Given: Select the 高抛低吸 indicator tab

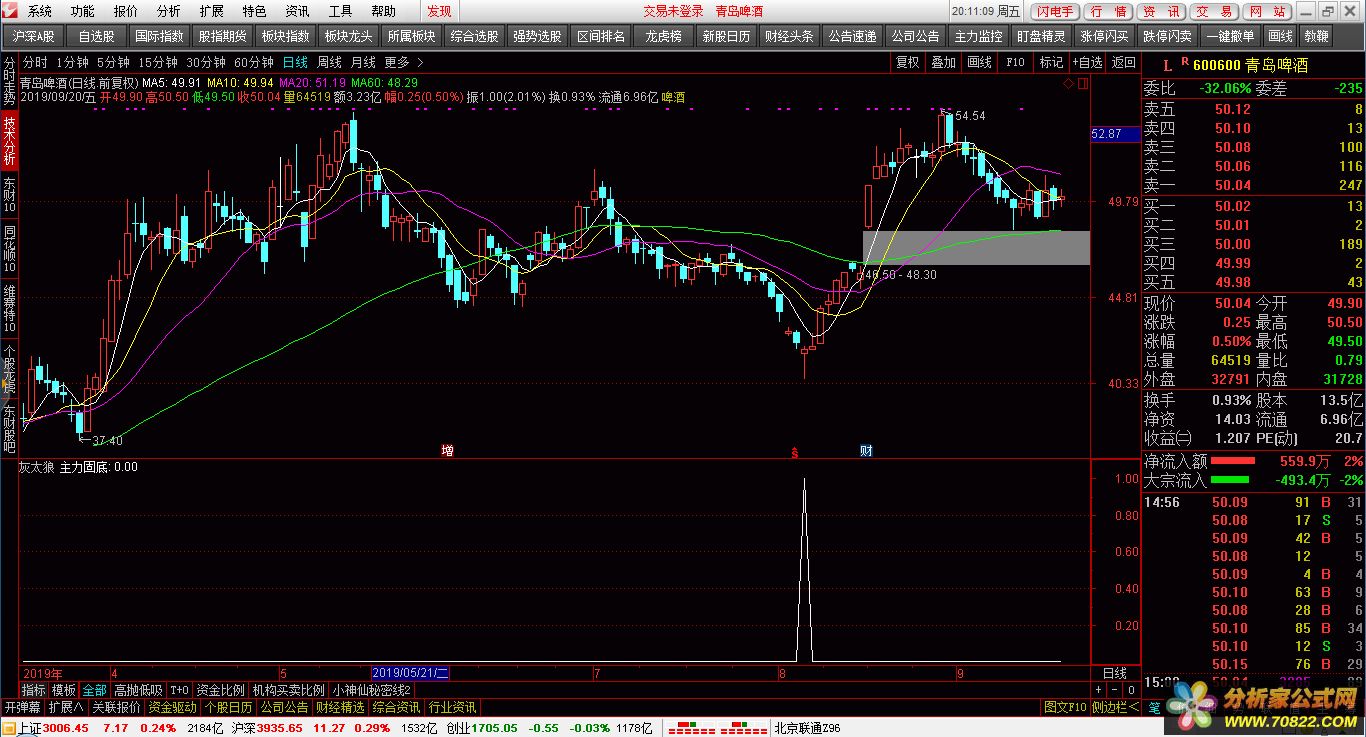Looking at the screenshot, I should (x=138, y=690).
